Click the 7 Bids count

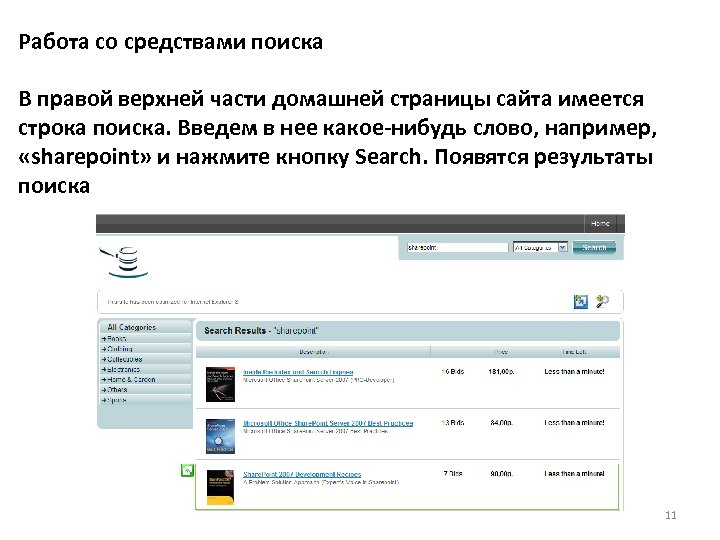coord(453,473)
